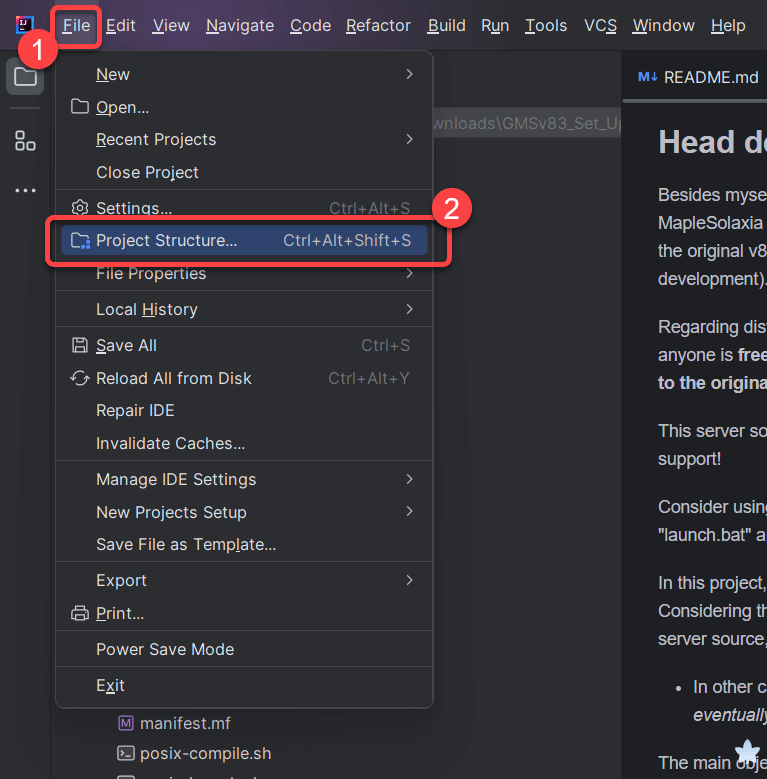Open the Tools menu
This screenshot has width=767, height=779.
(546, 25)
